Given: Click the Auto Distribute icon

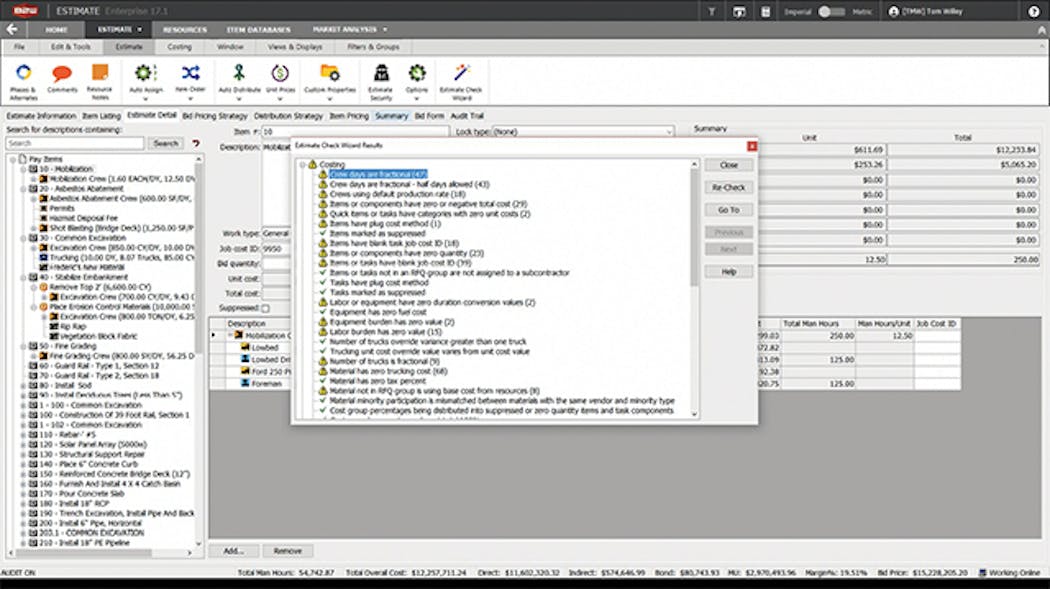Looking at the screenshot, I should pyautogui.click(x=239, y=73).
